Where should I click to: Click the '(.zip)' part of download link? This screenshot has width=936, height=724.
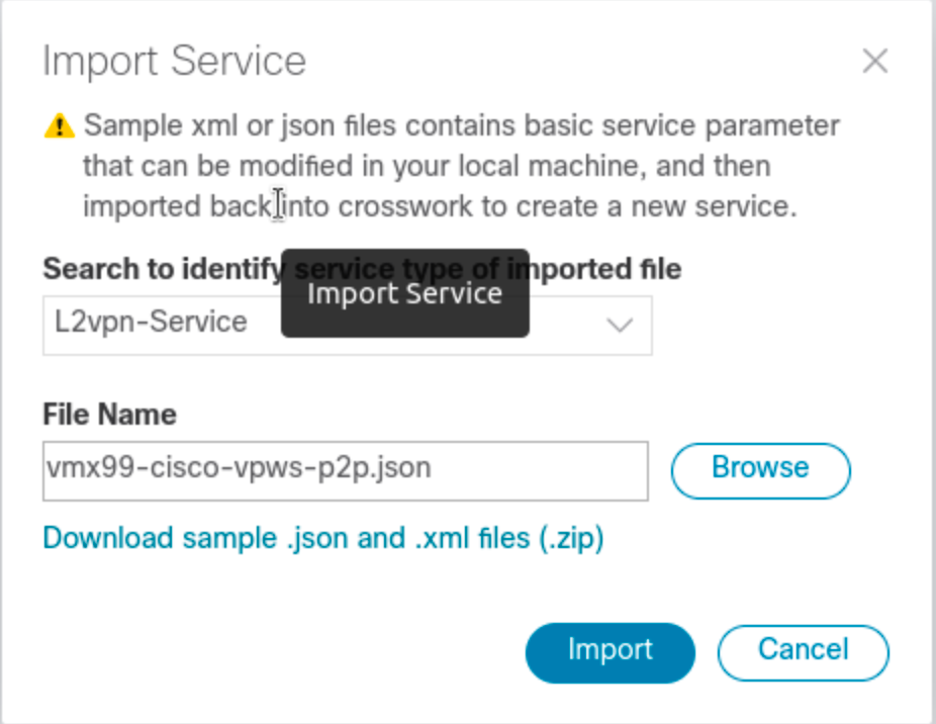[571, 538]
